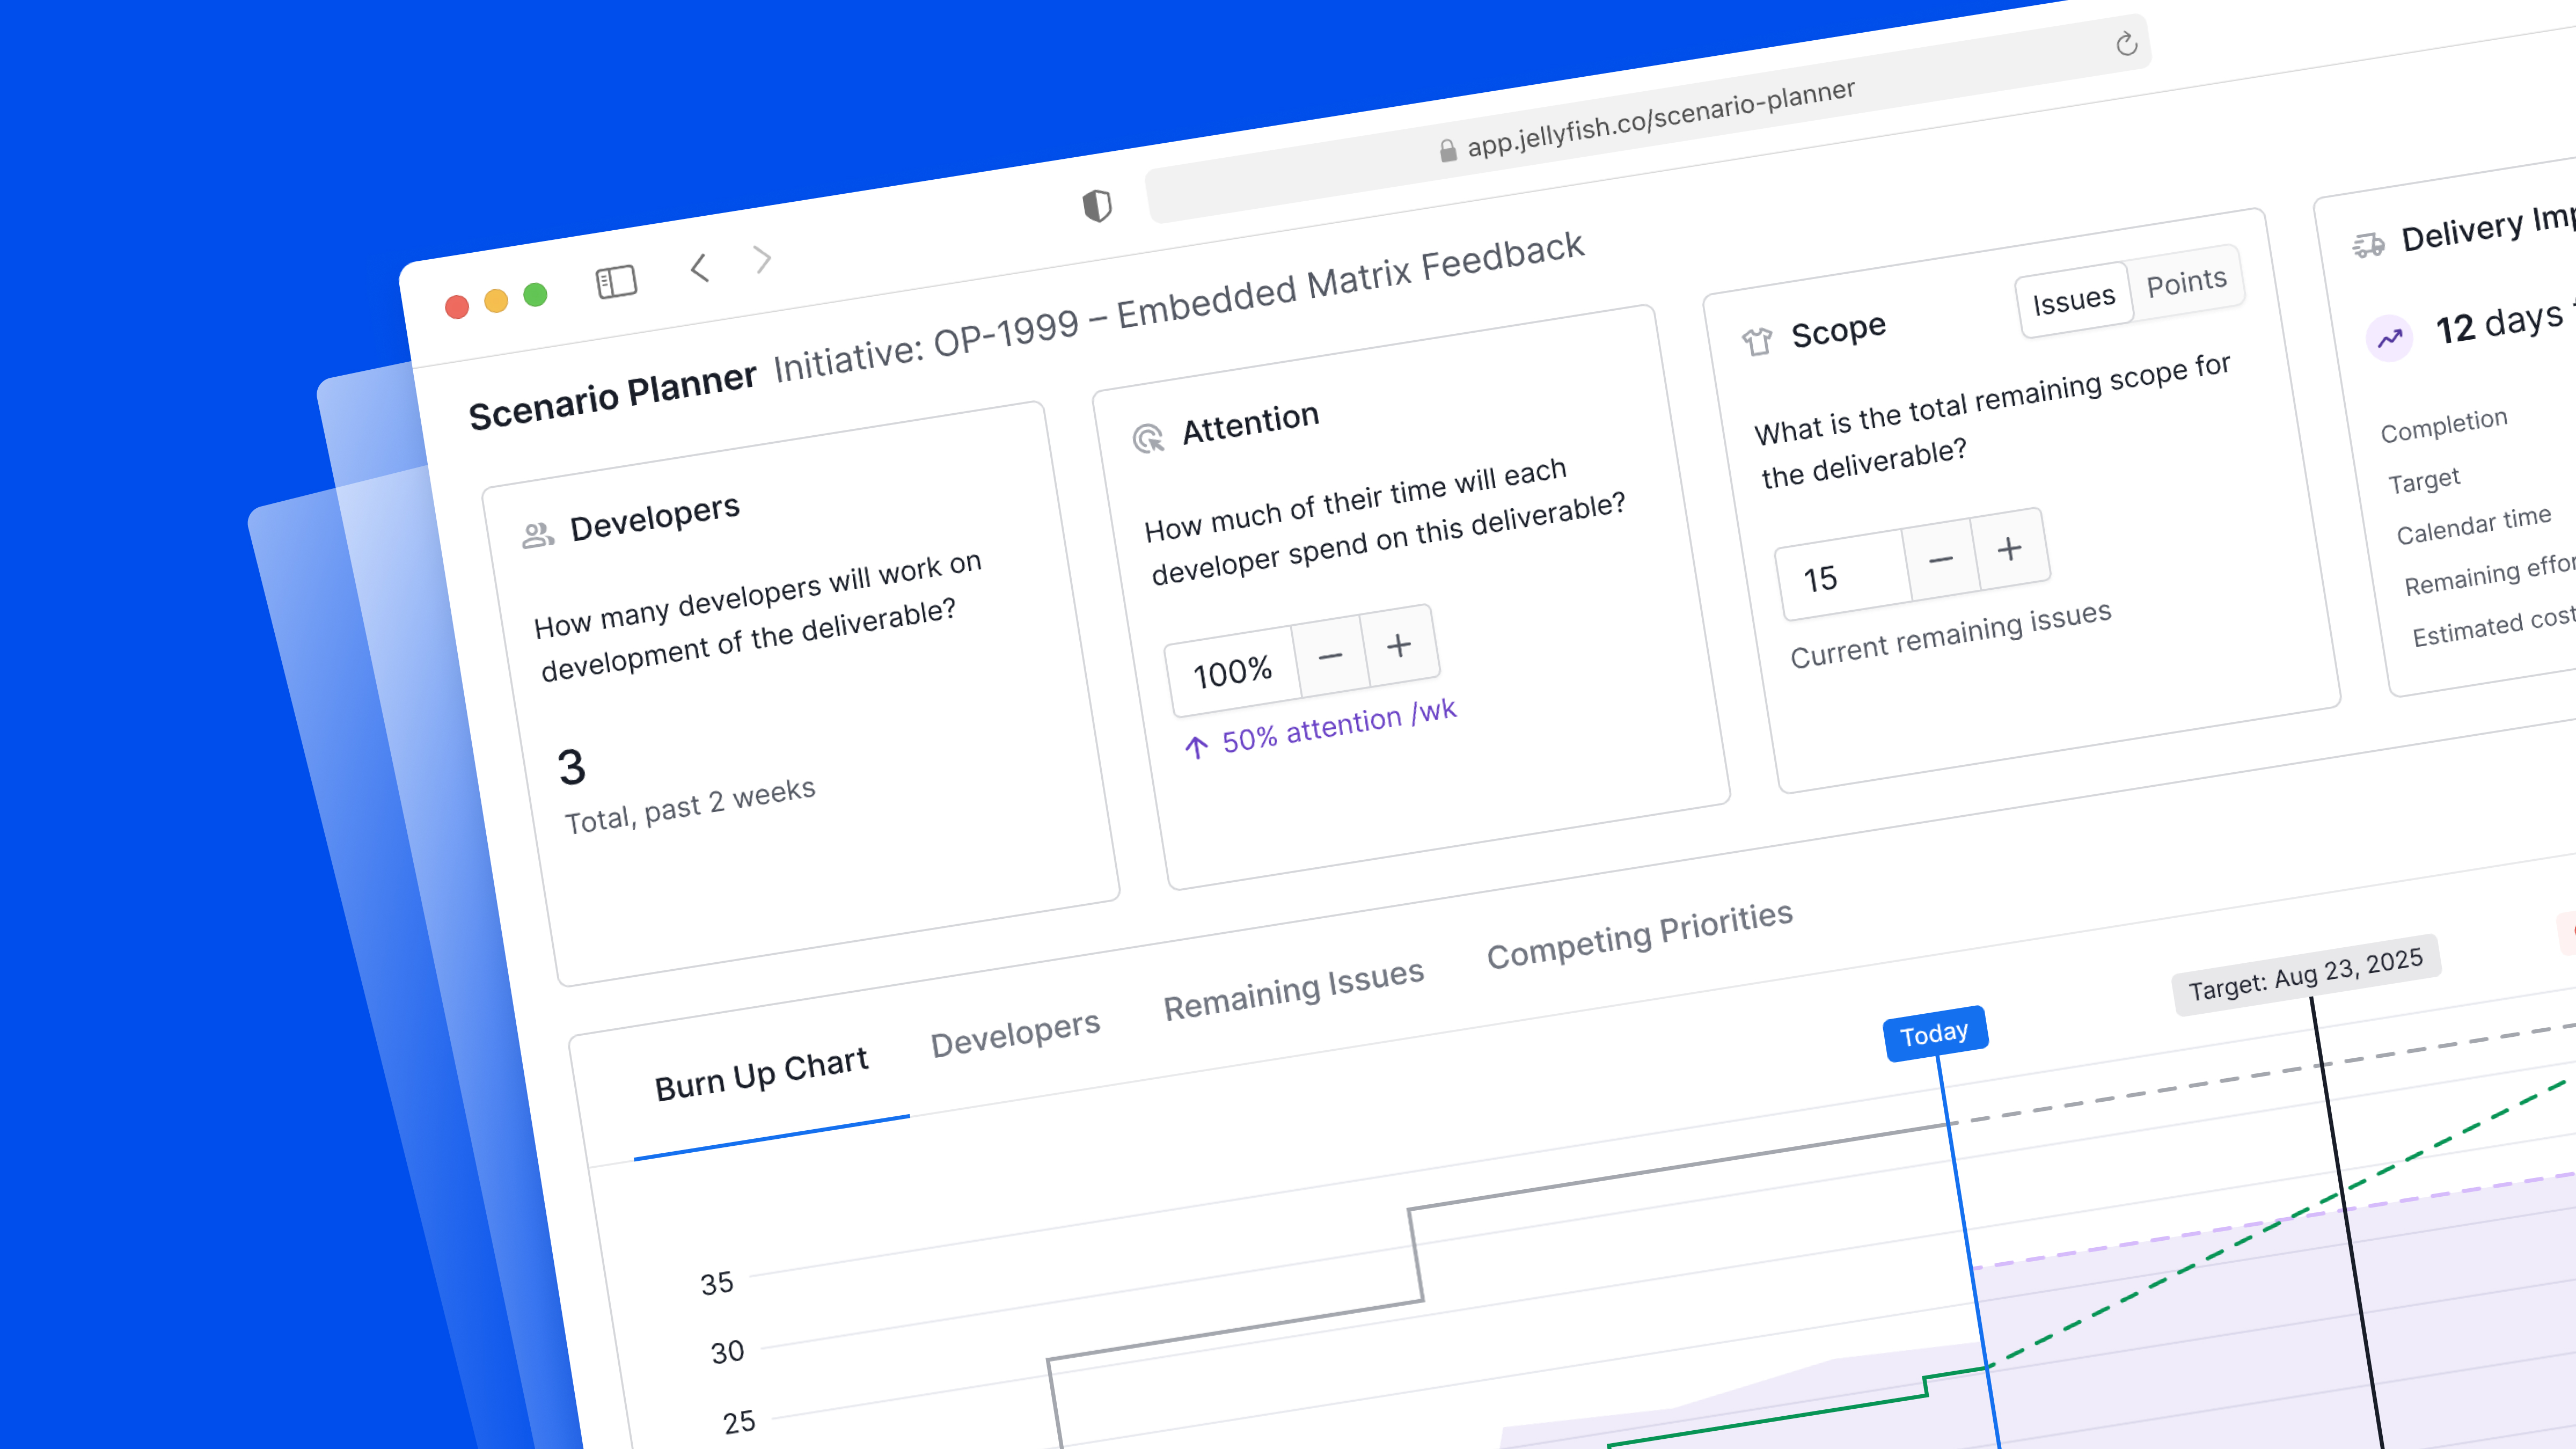Click the purple trend arrow icon beside 12 days

pos(2390,339)
